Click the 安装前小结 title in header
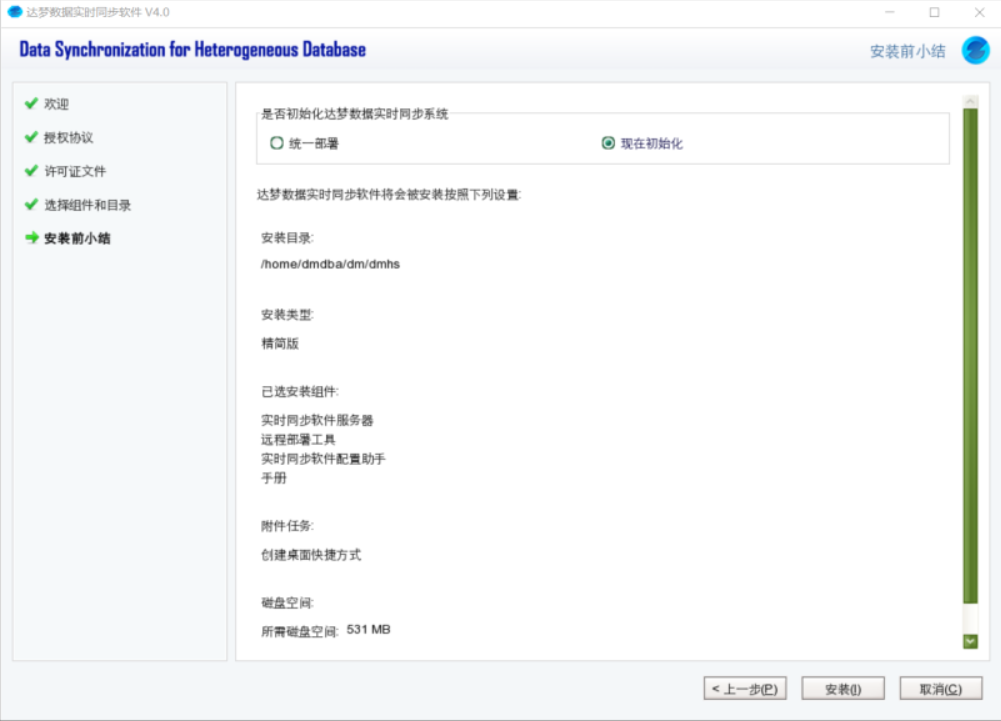 [x=907, y=51]
